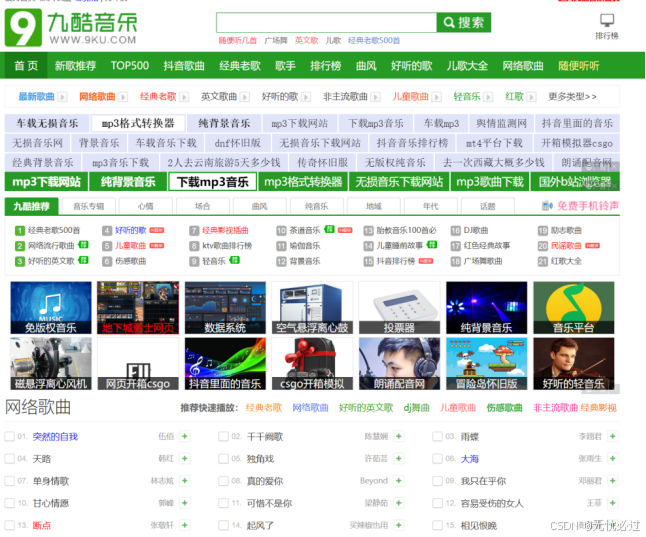
Task: Open 新歌推荐 in the navigation bar
Action: pyautogui.click(x=75, y=66)
